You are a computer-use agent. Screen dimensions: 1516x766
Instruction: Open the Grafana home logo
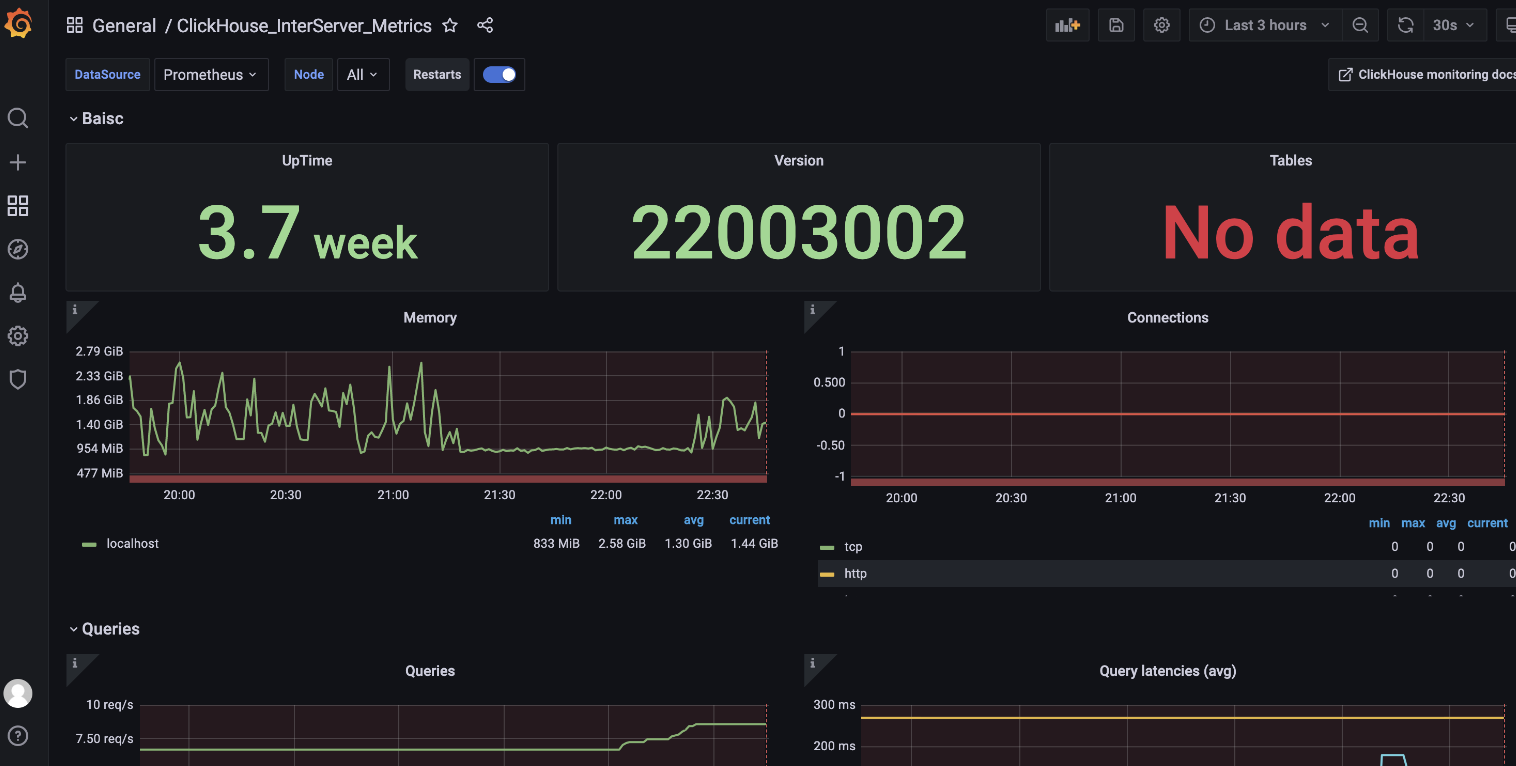coord(18,24)
